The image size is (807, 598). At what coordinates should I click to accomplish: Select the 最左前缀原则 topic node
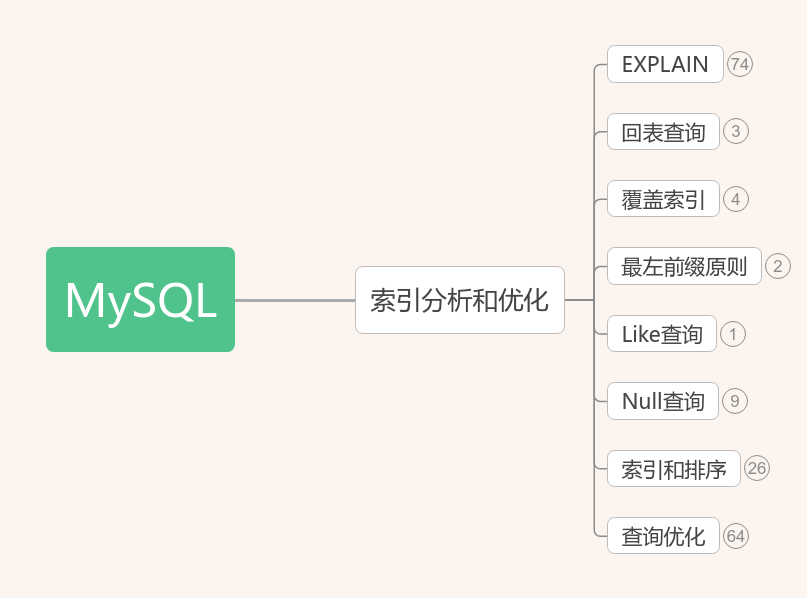point(684,267)
